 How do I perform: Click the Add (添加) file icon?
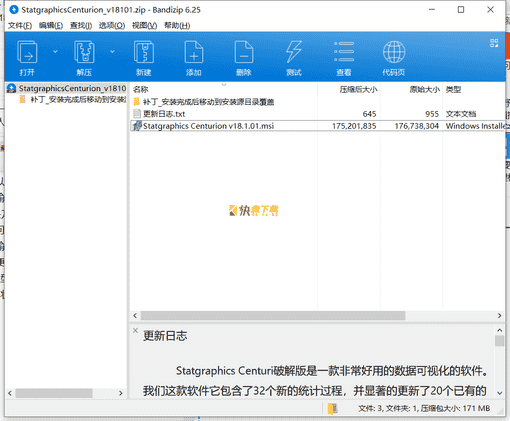194,52
